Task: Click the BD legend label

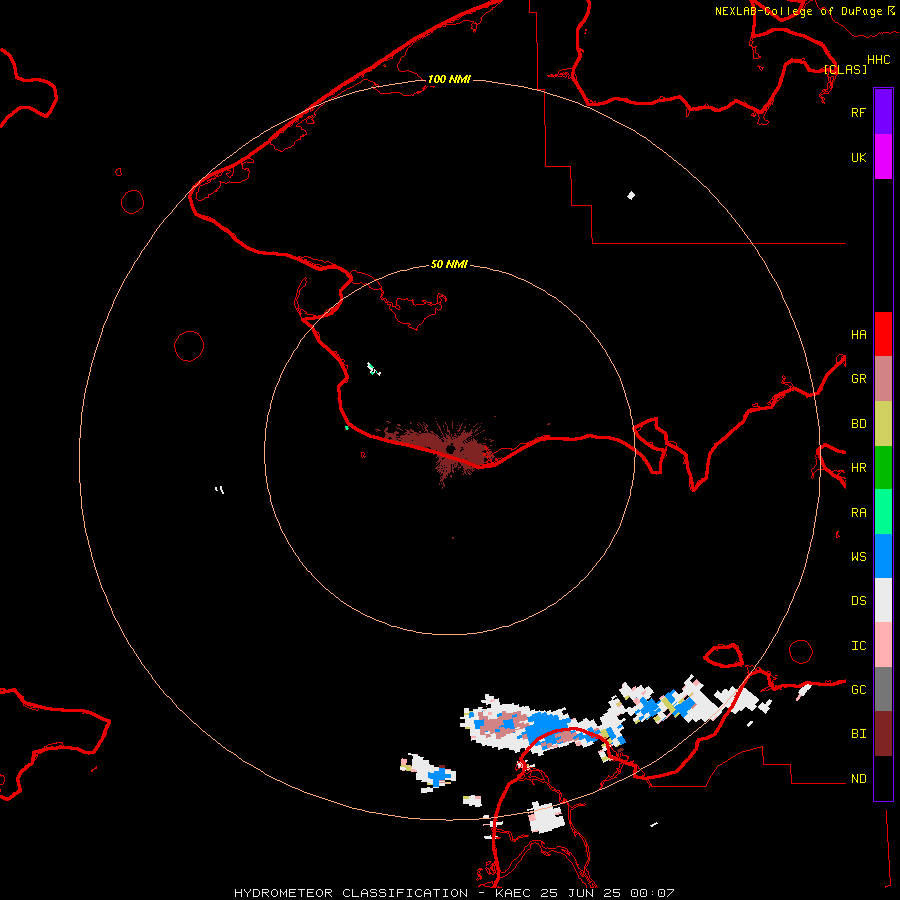Action: tap(858, 424)
